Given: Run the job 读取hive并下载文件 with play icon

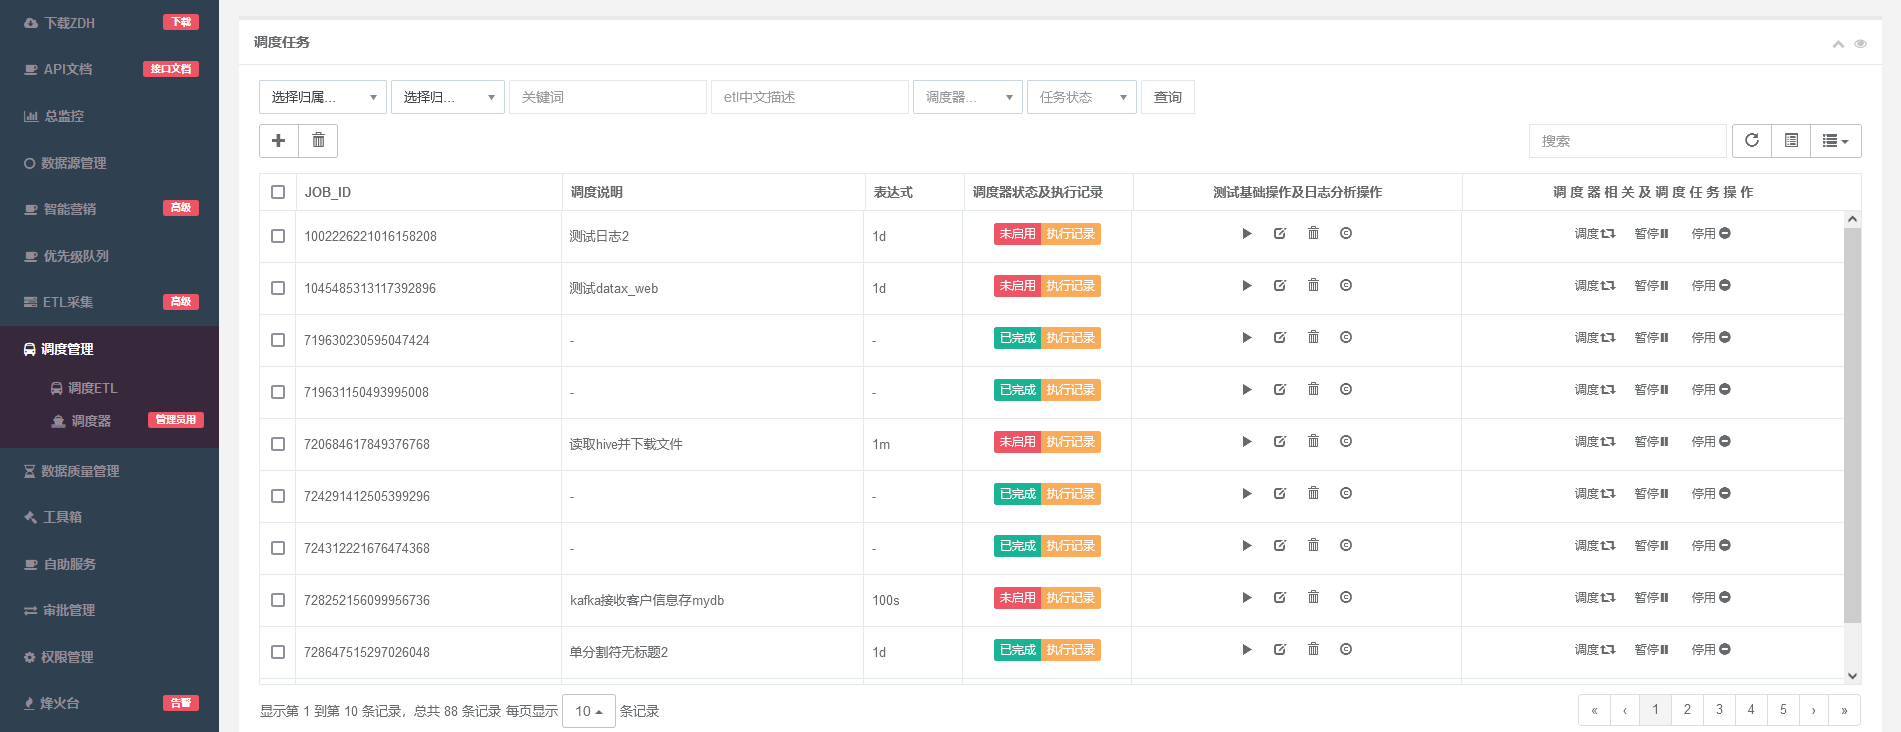Looking at the screenshot, I should [x=1247, y=442].
